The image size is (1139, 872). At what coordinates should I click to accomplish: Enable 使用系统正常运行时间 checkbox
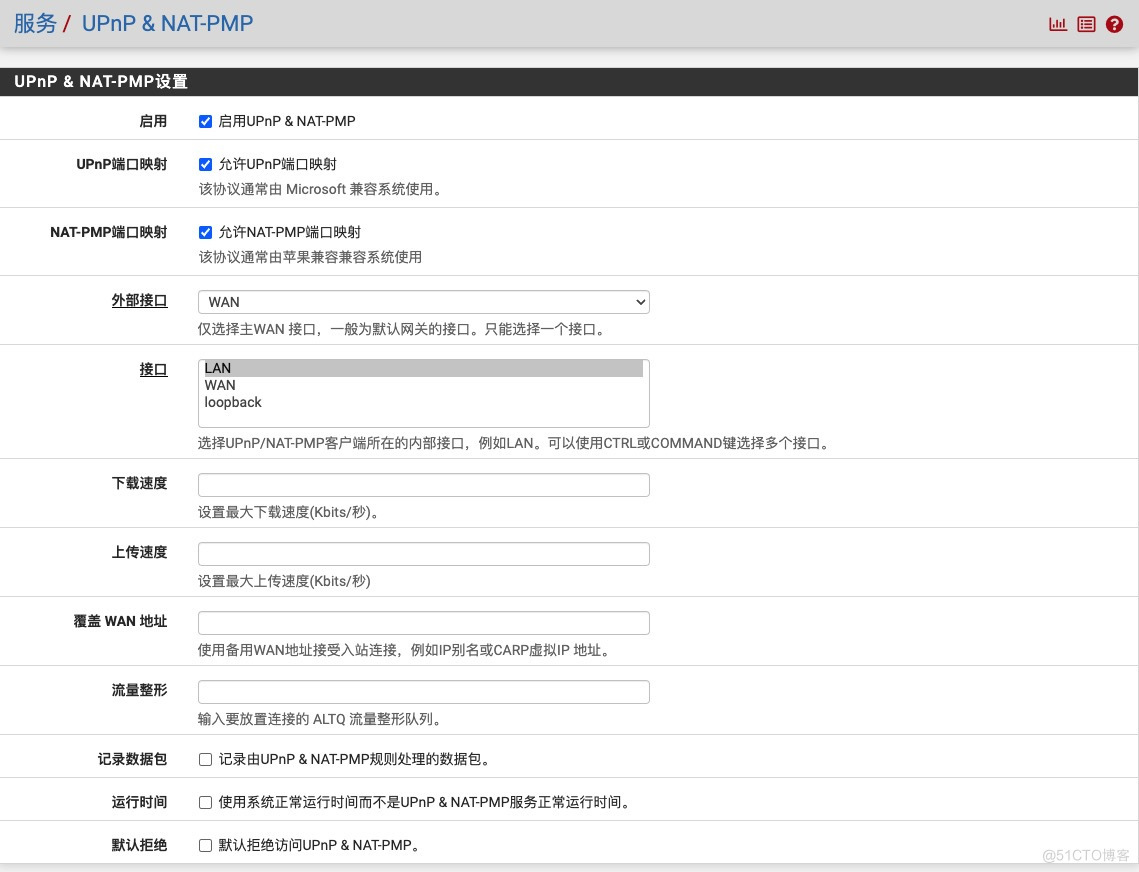point(206,802)
